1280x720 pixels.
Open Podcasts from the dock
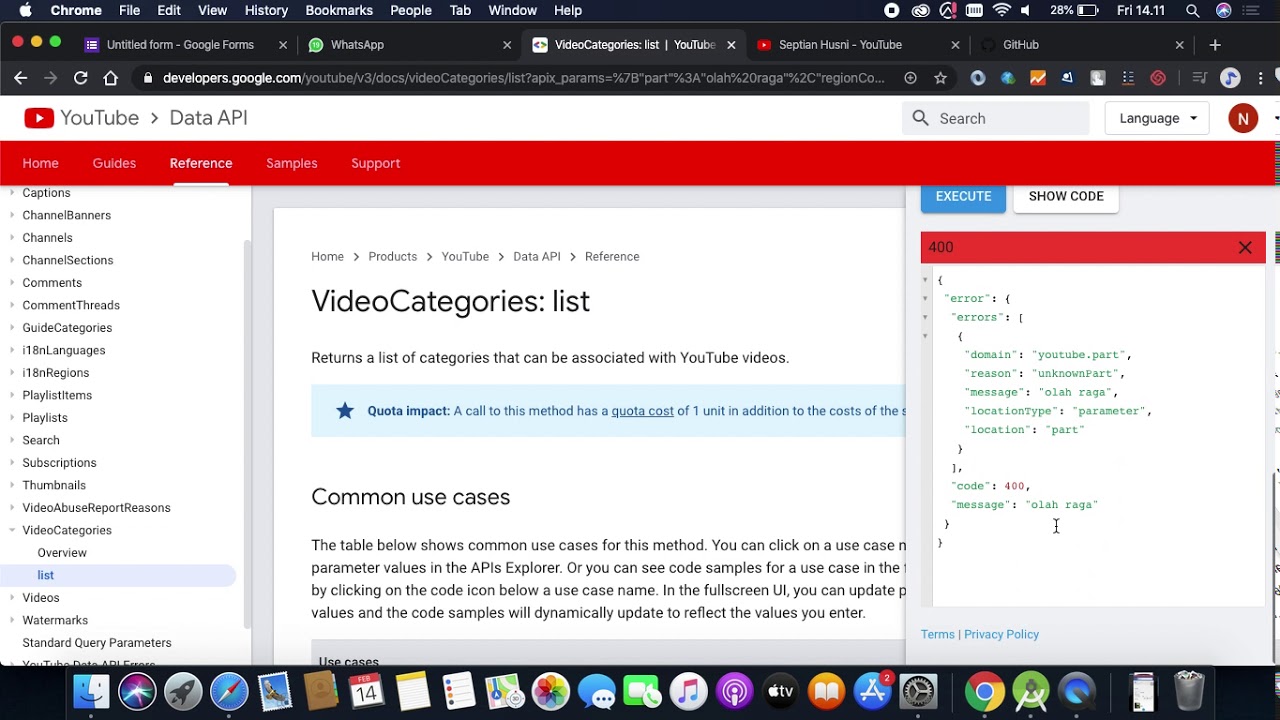tap(734, 691)
